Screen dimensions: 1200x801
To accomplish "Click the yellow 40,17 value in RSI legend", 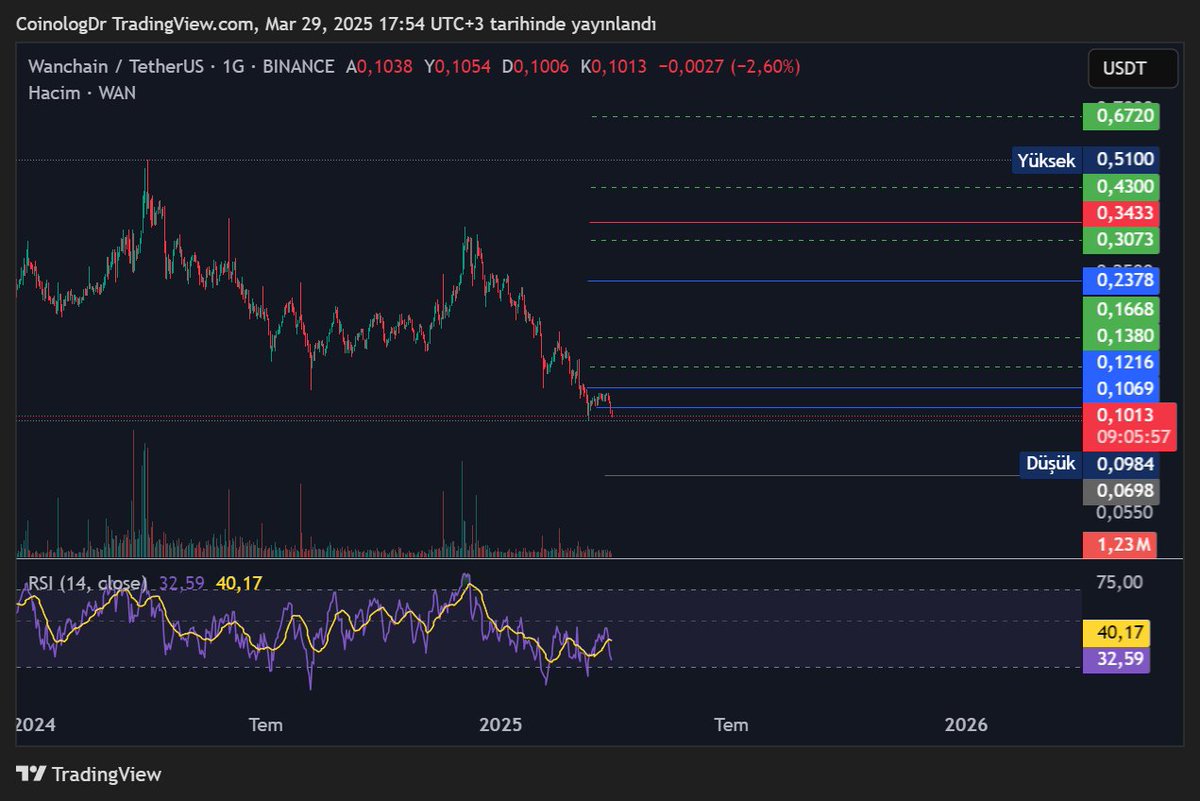I will point(240,583).
